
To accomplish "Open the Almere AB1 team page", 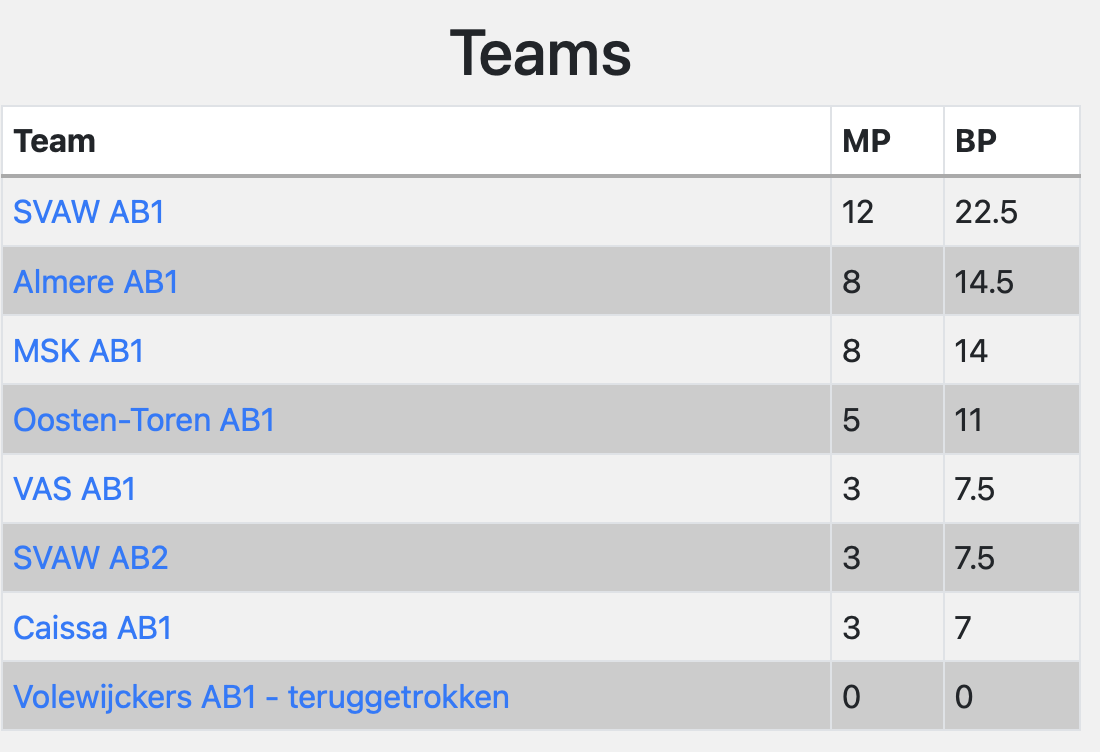I will click(x=96, y=282).
